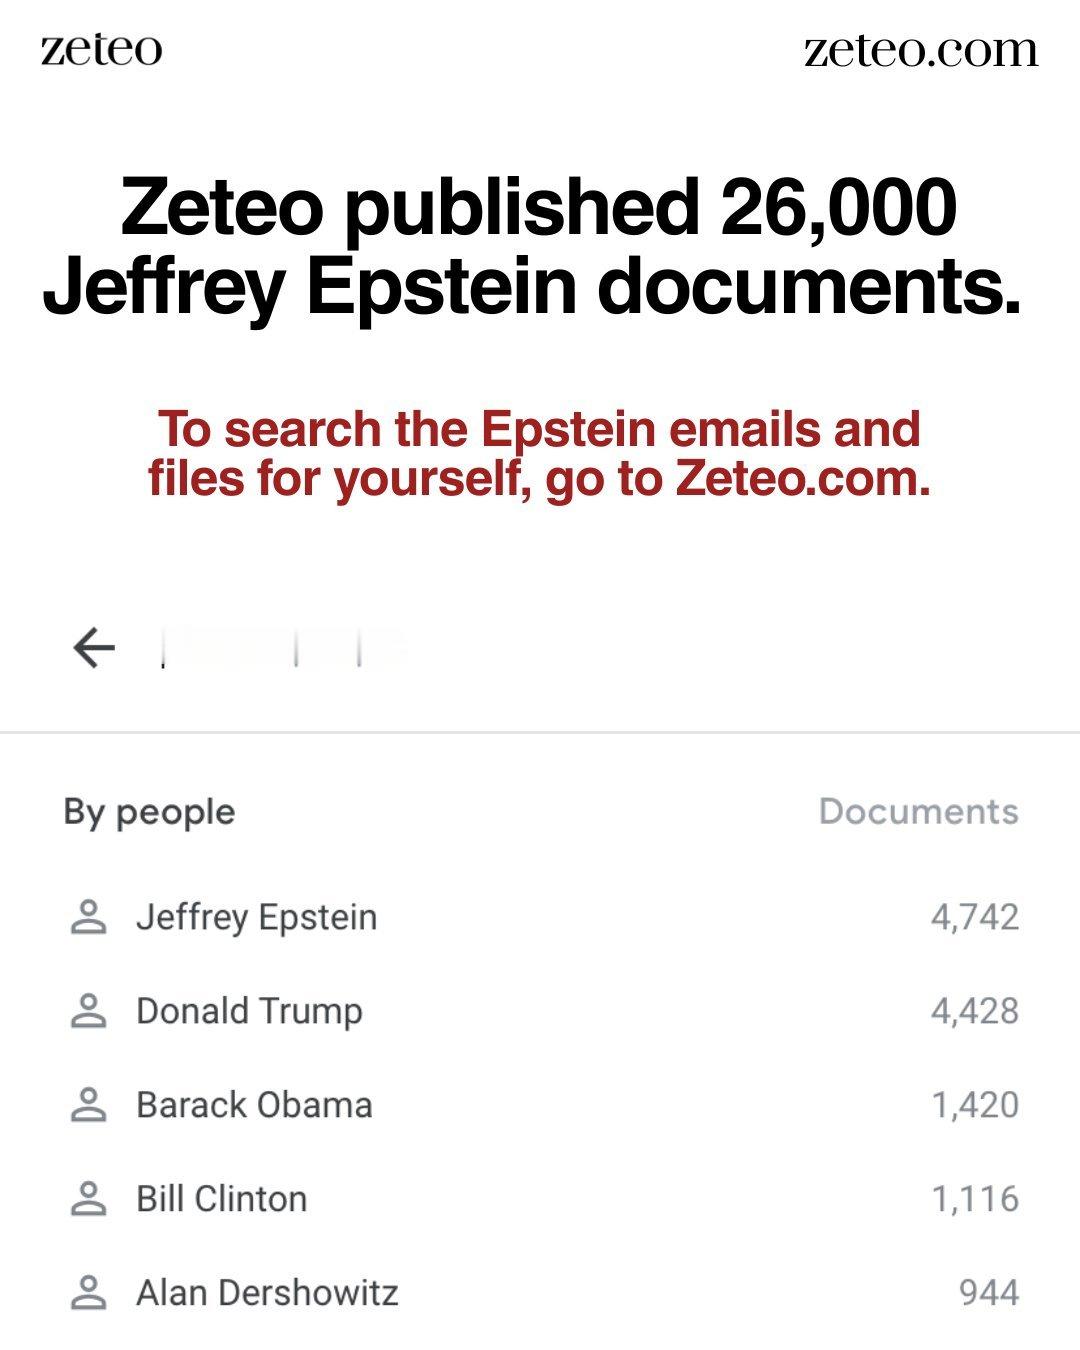Toggle selection of the Bill Clinton row
Image resolution: width=1080 pixels, height=1350 pixels.
540,1199
